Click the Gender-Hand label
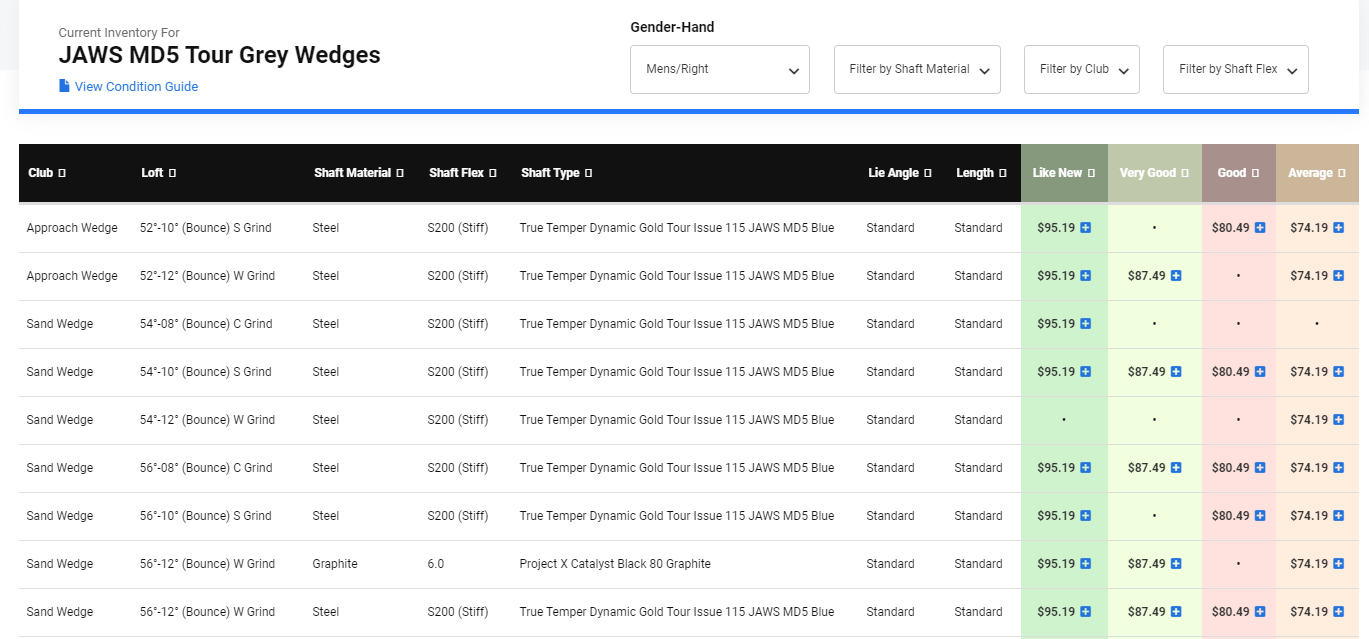 point(672,27)
